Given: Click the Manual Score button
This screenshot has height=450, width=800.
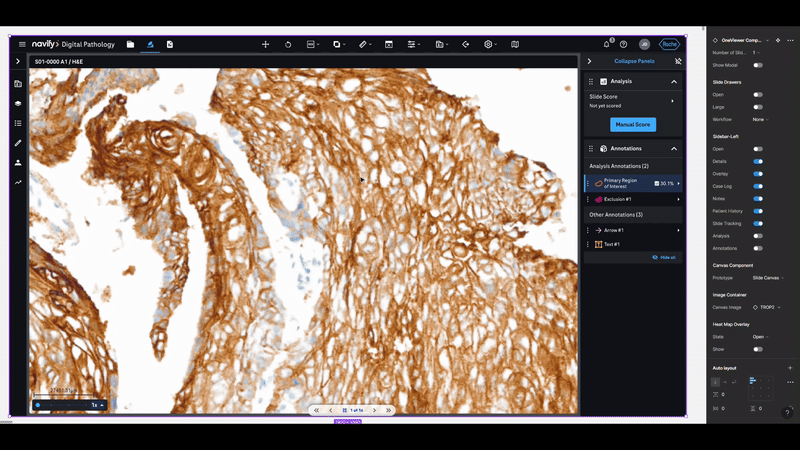Looking at the screenshot, I should point(633,124).
